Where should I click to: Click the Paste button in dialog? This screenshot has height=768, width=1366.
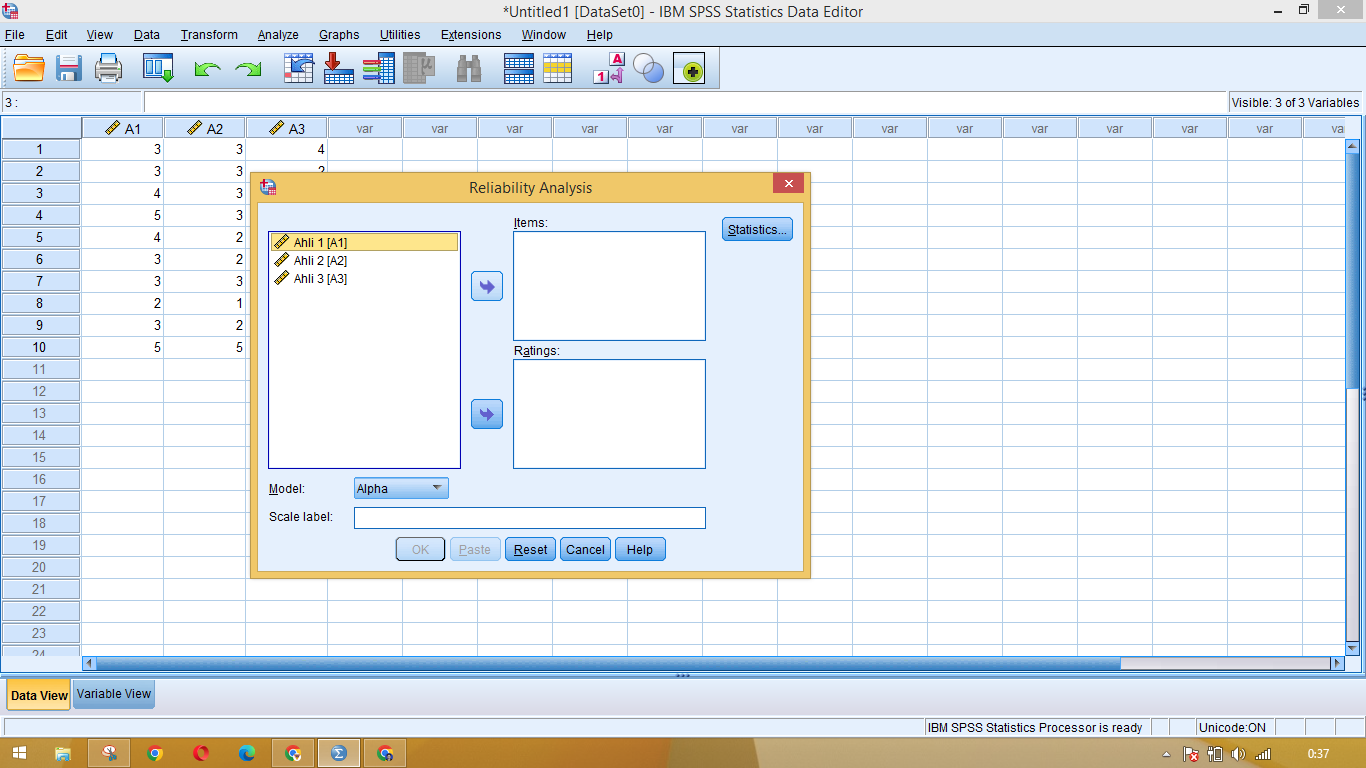(x=475, y=549)
